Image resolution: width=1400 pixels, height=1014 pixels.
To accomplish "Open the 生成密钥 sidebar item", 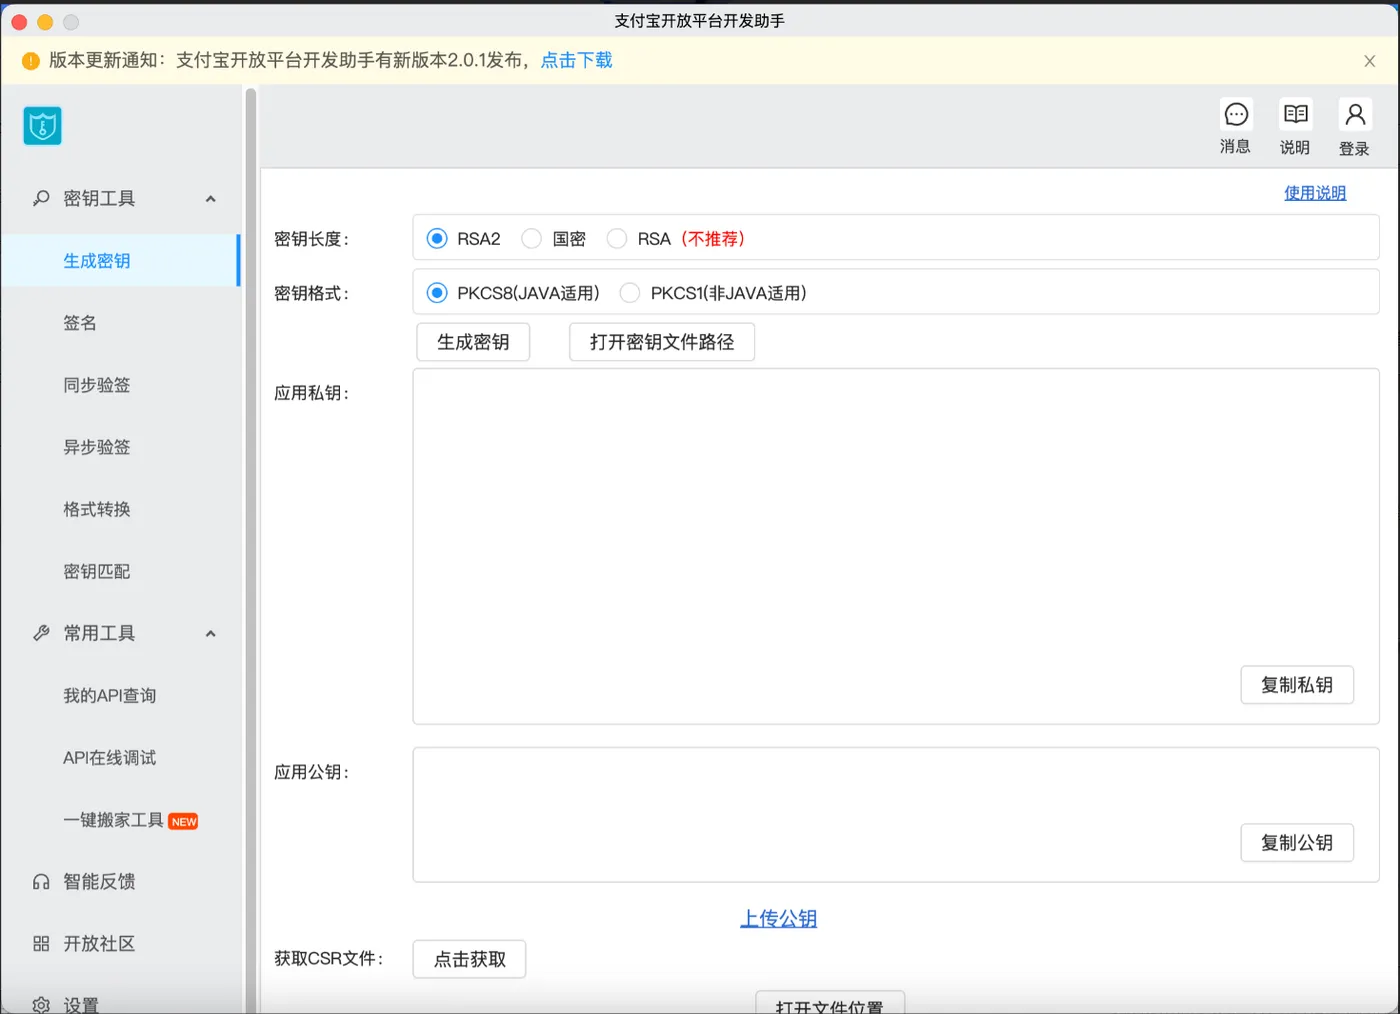I will click(120, 260).
